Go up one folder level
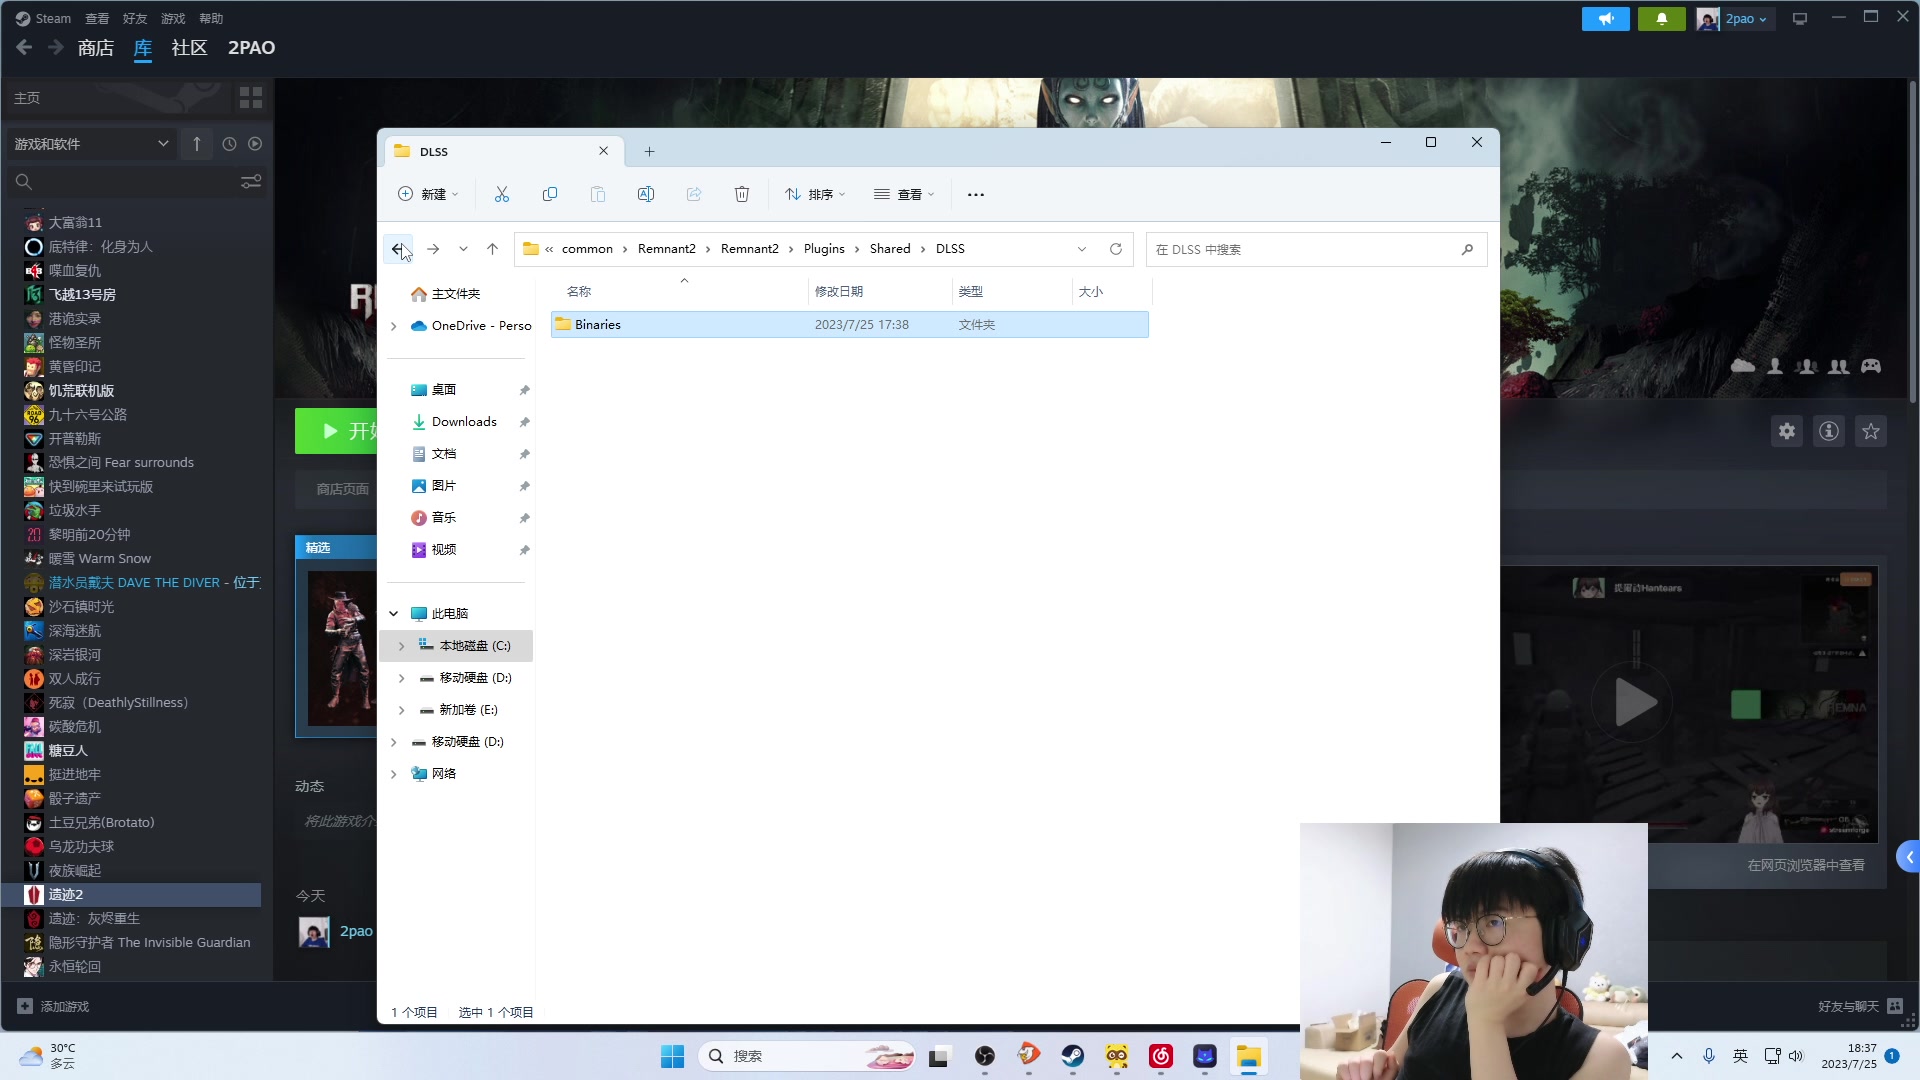 pyautogui.click(x=492, y=249)
